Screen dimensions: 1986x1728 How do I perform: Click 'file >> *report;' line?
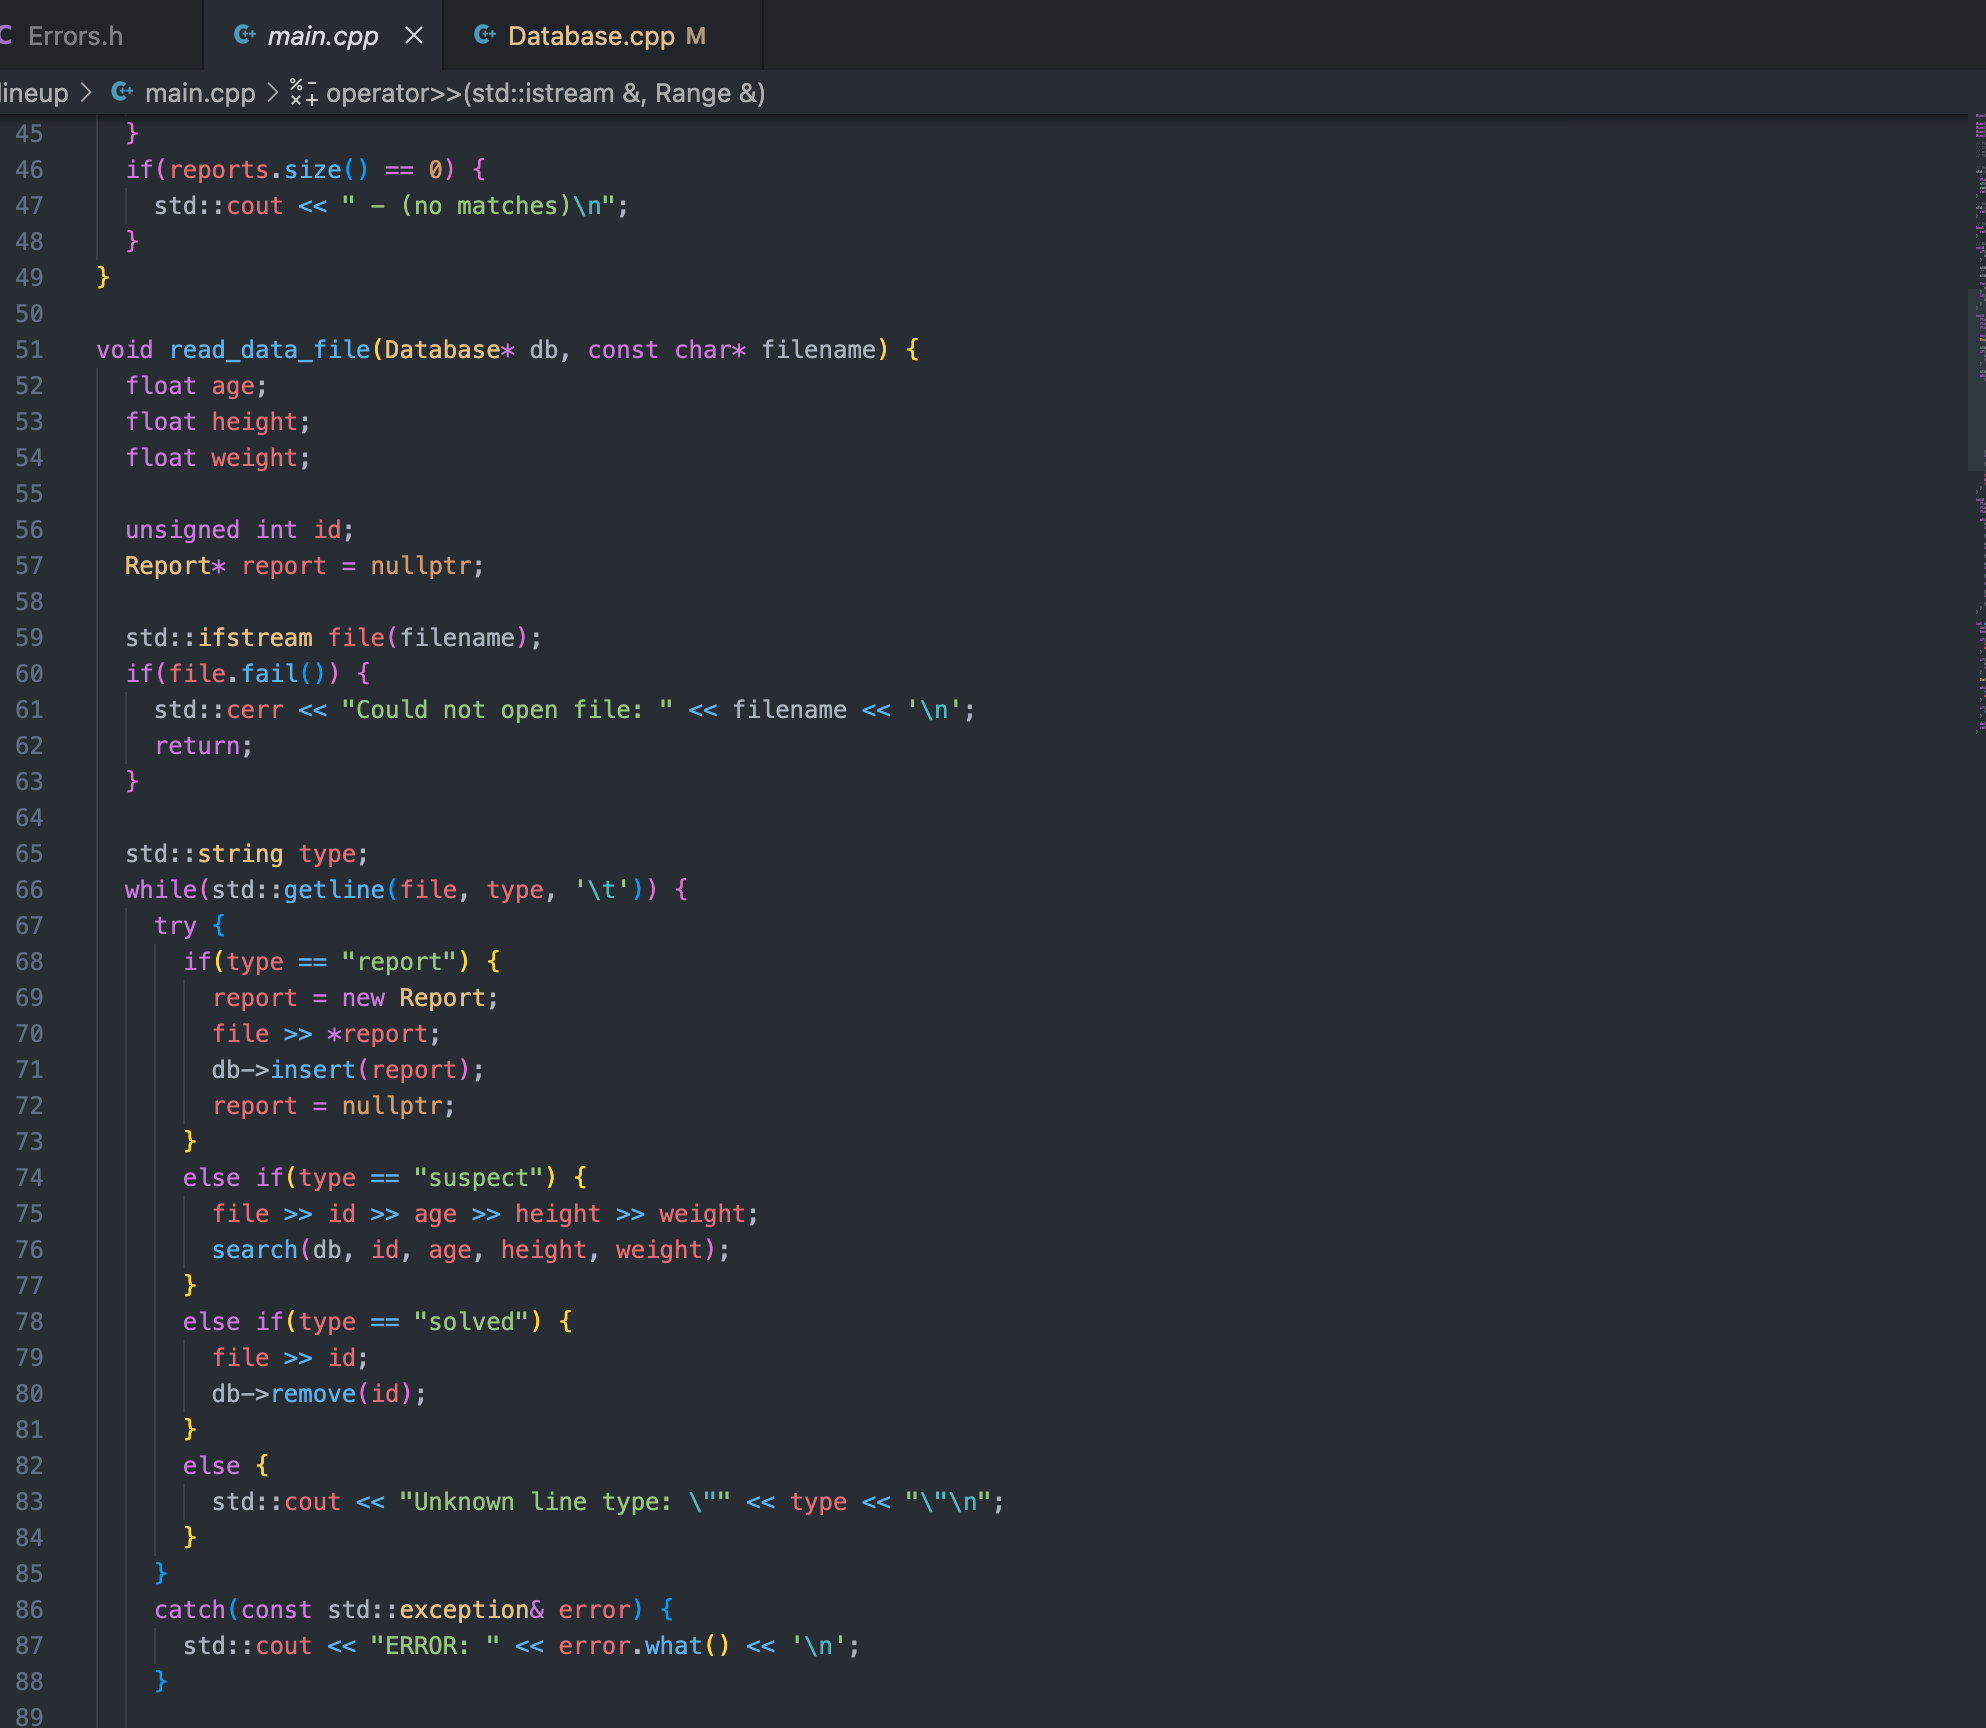326,1034
